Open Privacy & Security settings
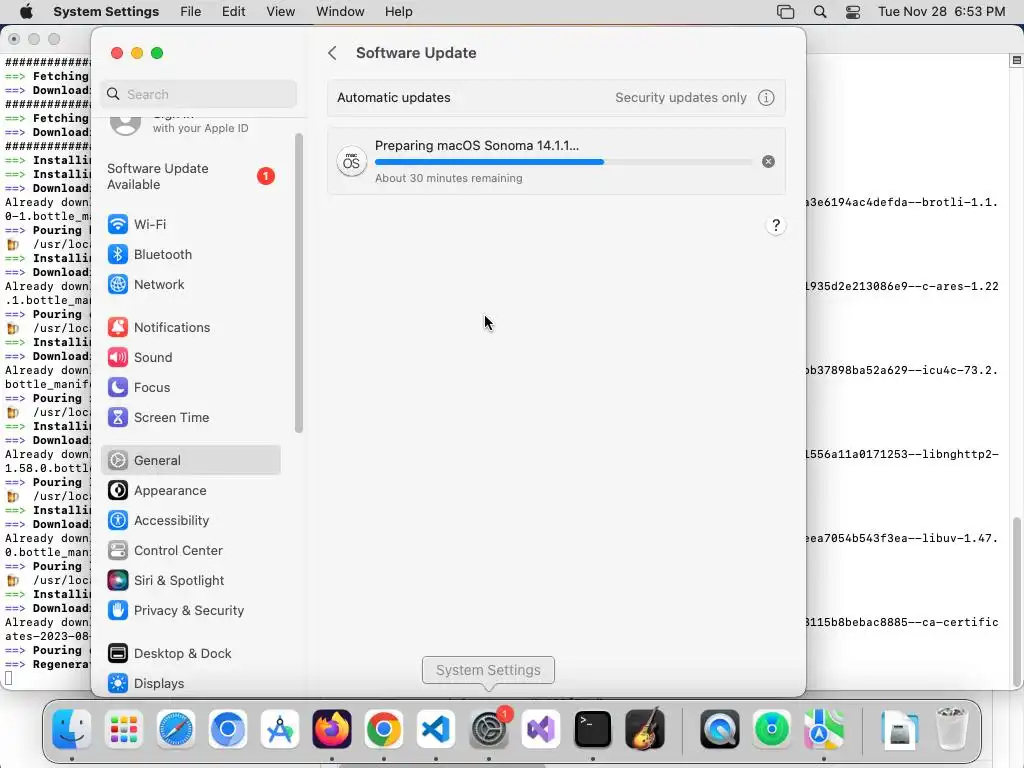 (191, 611)
